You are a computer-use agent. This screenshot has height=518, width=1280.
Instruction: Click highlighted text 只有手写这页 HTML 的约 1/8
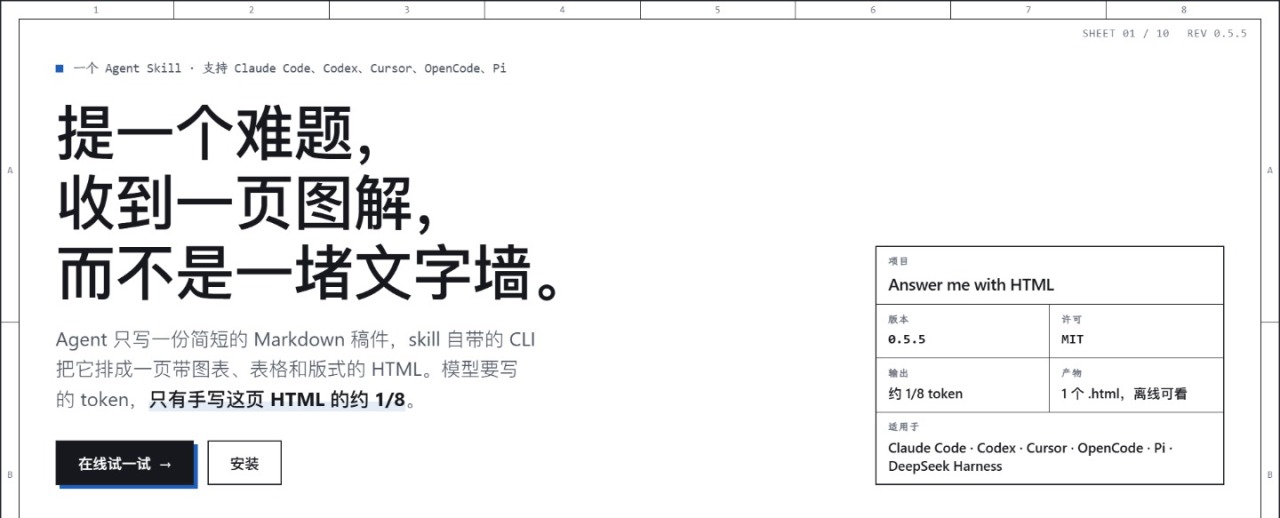coord(277,400)
